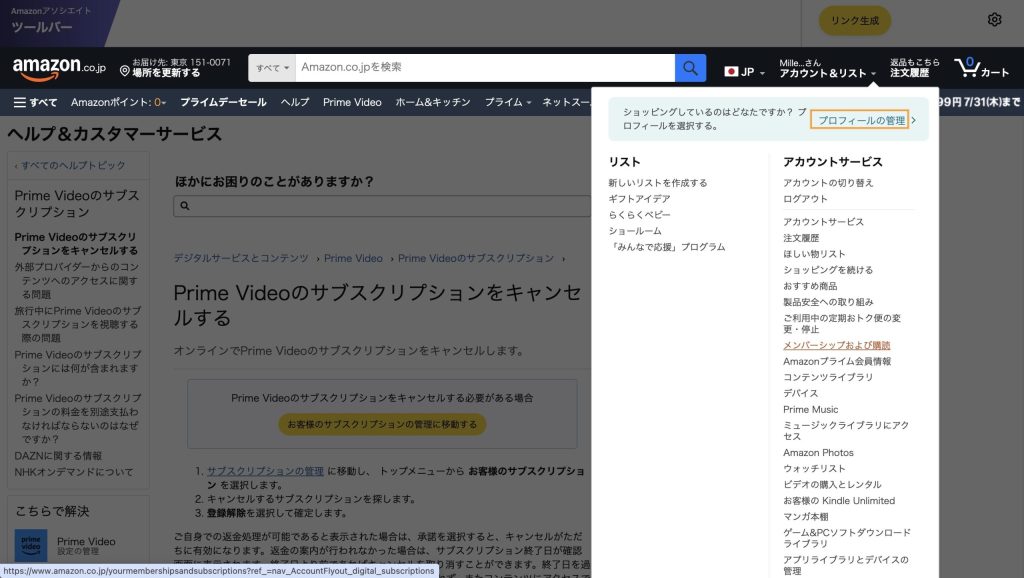Open the hamburger すべて menu
The height and width of the screenshot is (578, 1024).
[x=35, y=102]
